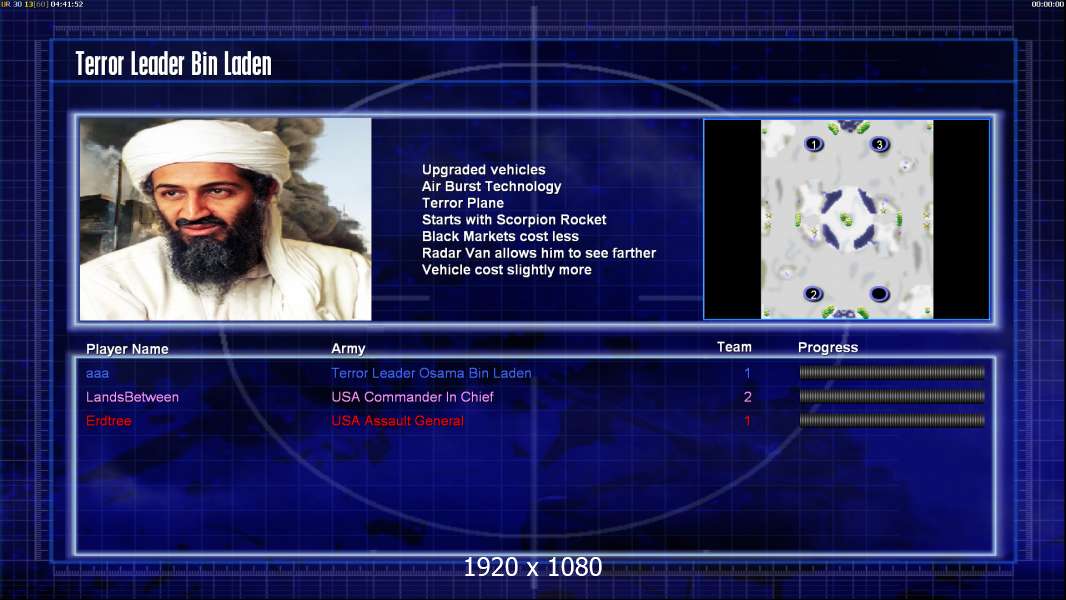
Task: Click the Terror Plane feature line
Action: 463,203
